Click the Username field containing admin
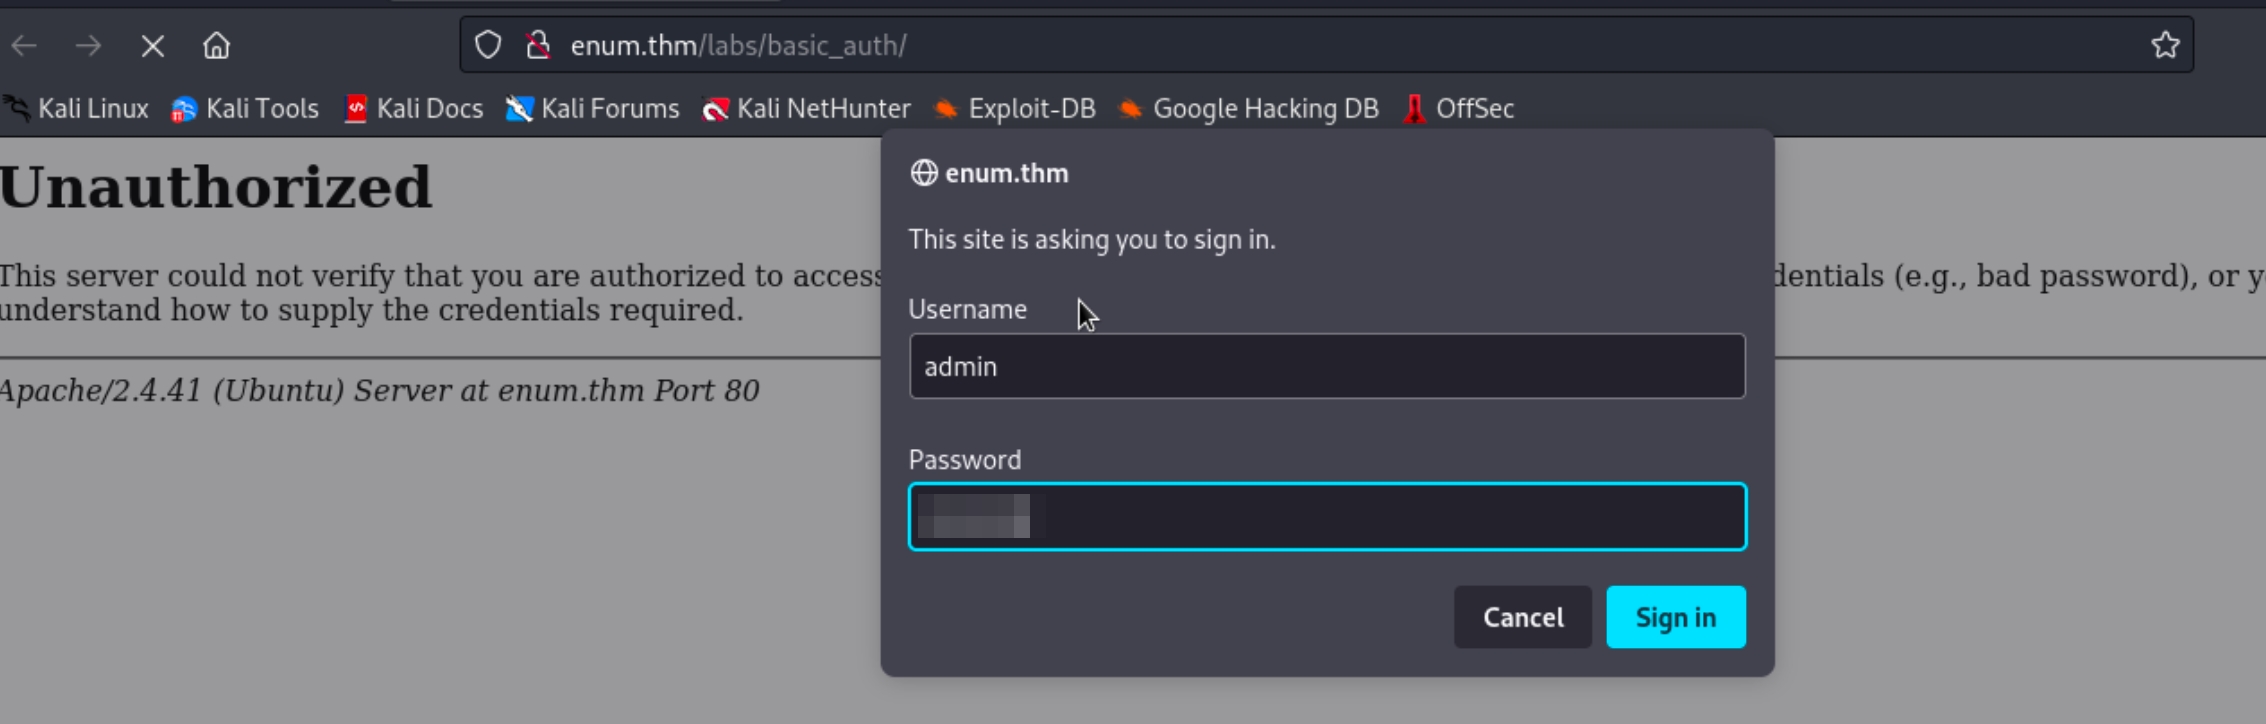 (x=1327, y=367)
